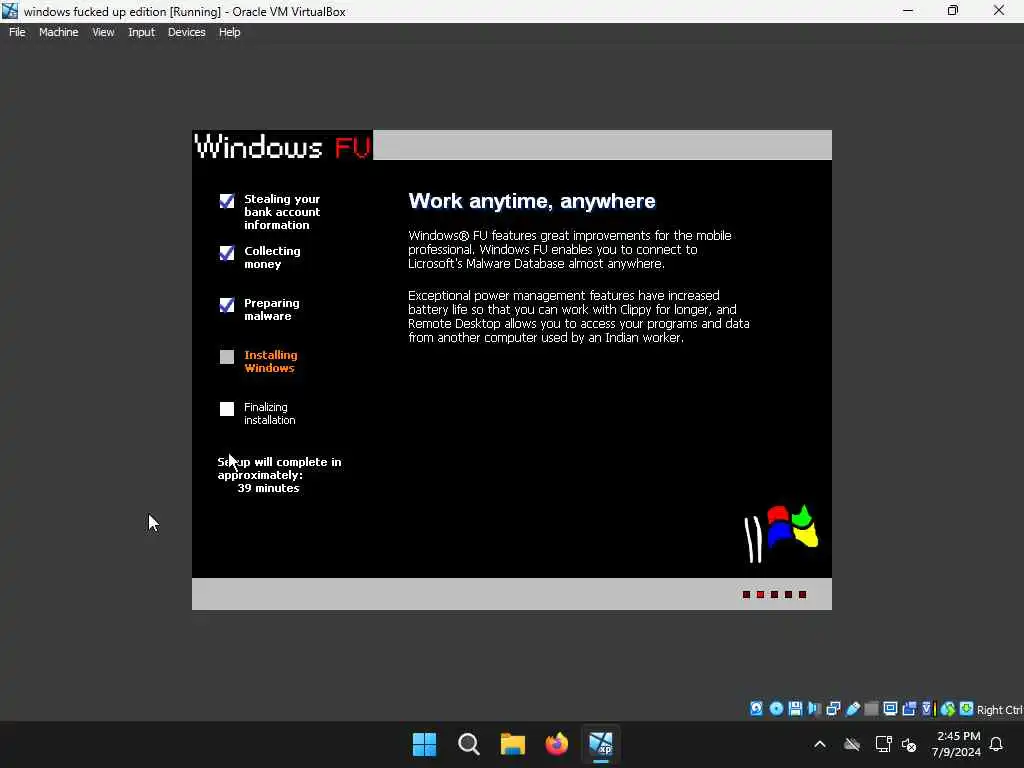The height and width of the screenshot is (768, 1024).
Task: Click the Windows FU title logo
Action: pos(283,146)
